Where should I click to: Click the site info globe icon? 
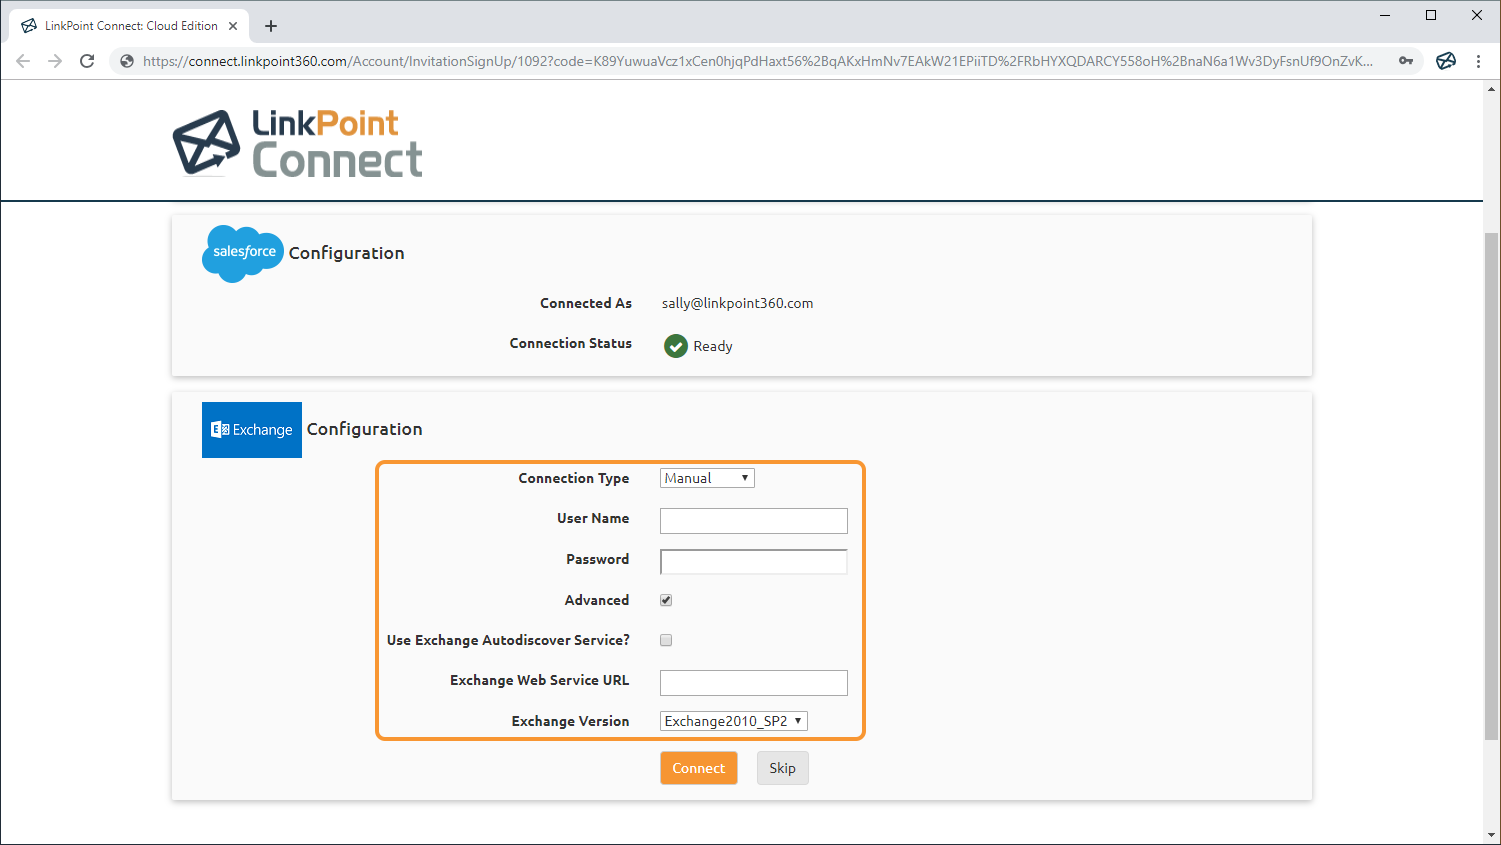127,61
